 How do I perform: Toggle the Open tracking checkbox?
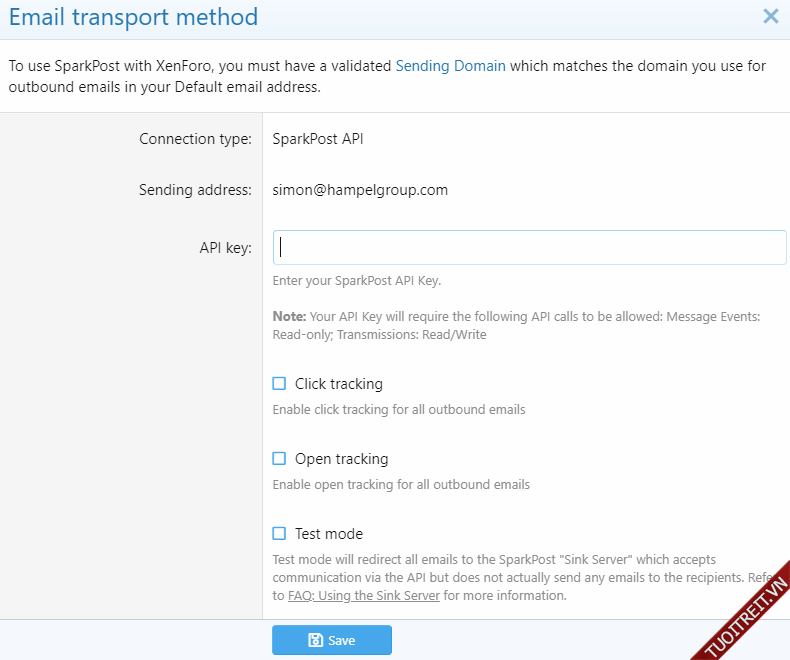(280, 459)
